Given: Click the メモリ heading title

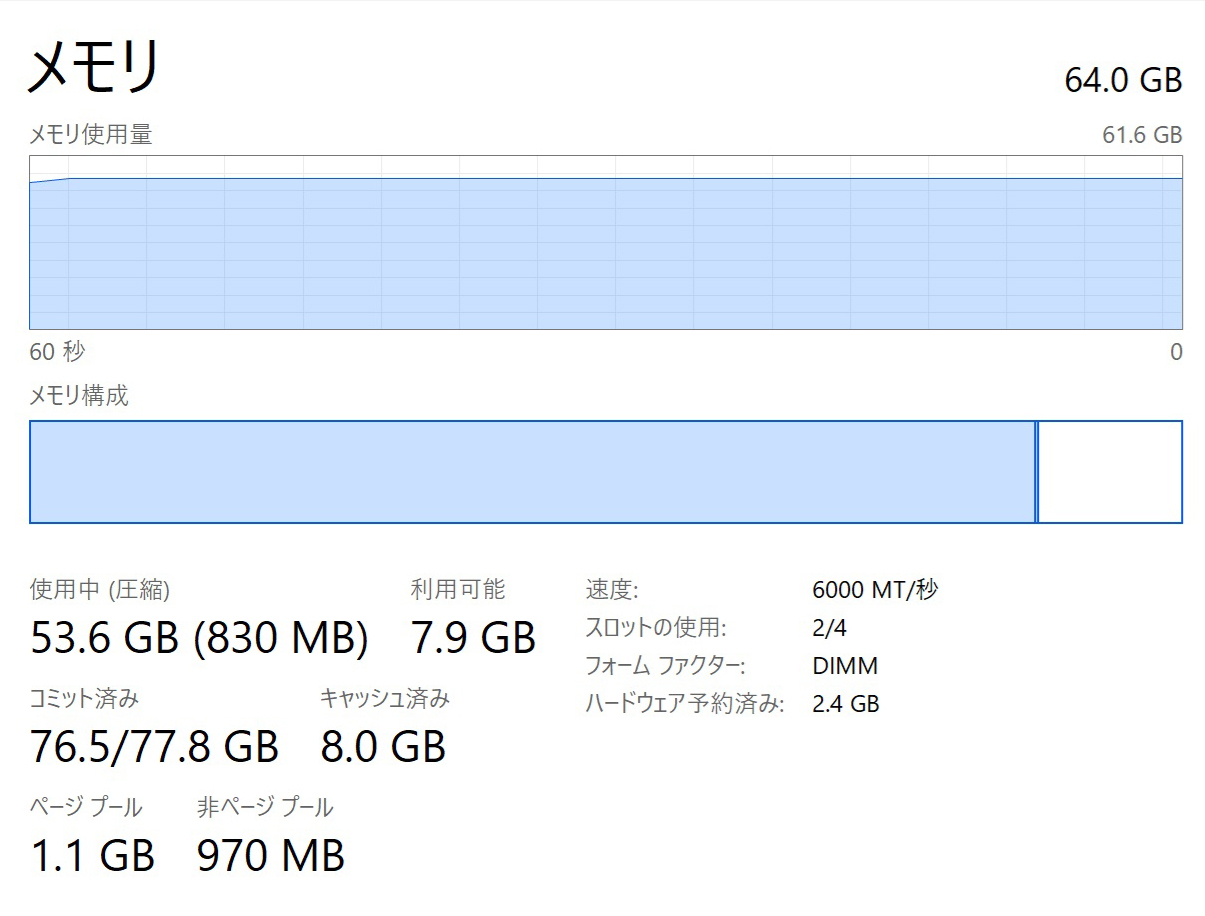Looking at the screenshot, I should coord(94,67).
